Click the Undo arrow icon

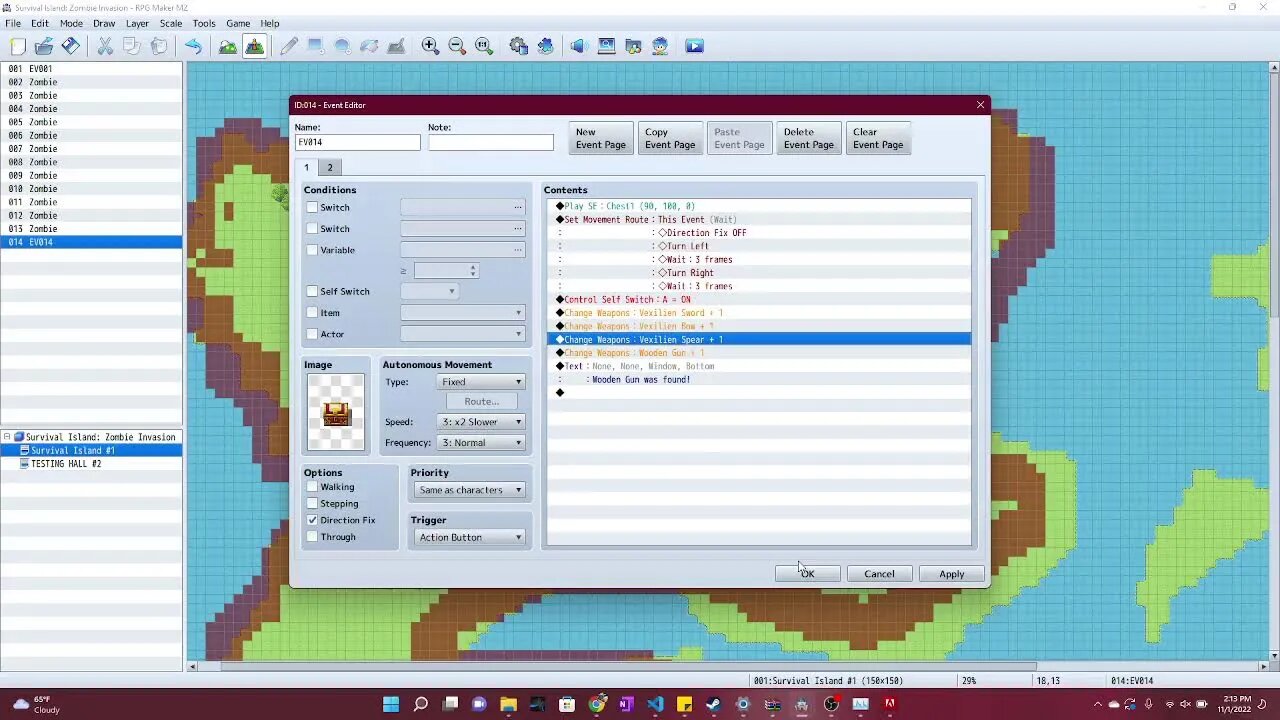[x=193, y=46]
